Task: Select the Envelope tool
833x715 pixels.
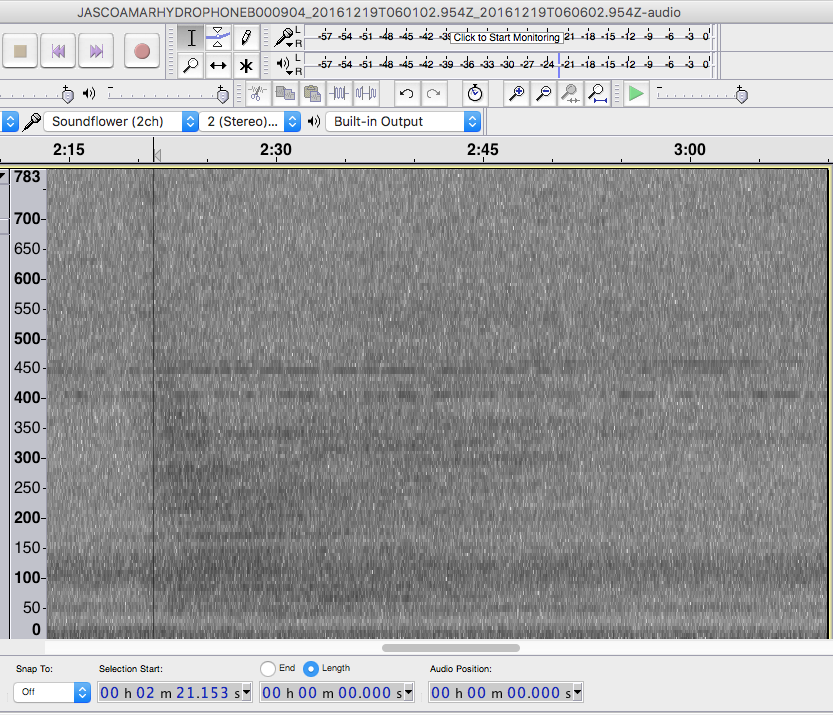Action: [218, 38]
